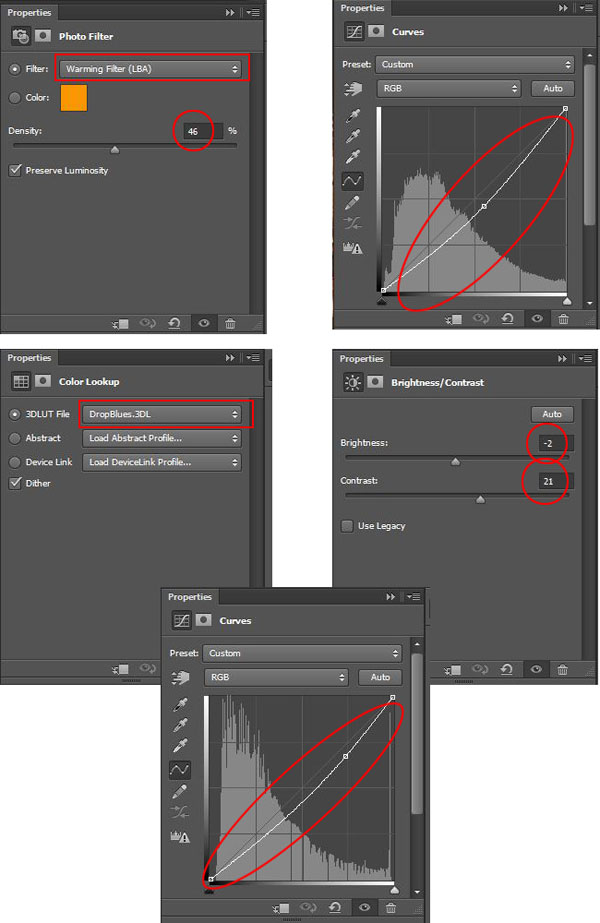This screenshot has height=923, width=600.
Task: Open the Photo Filter panel flyout menu
Action: pos(254,12)
